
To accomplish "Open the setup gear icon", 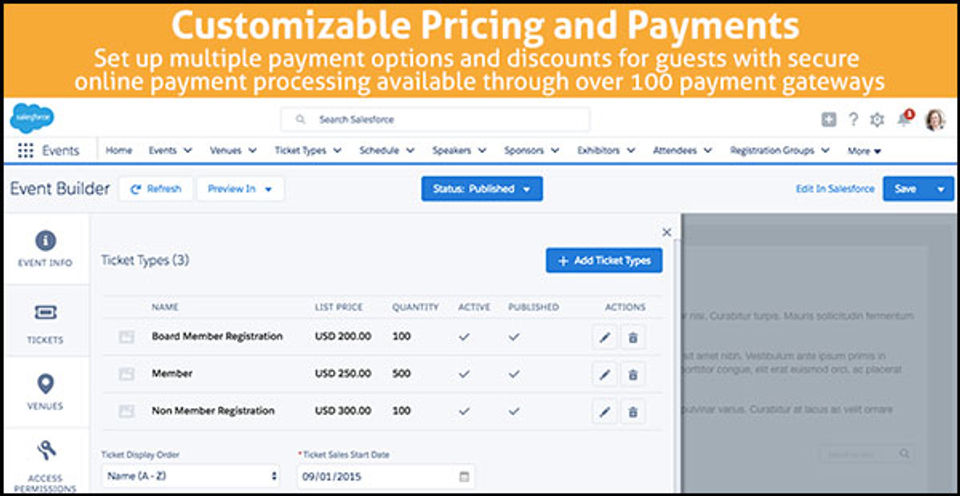I will click(x=877, y=120).
